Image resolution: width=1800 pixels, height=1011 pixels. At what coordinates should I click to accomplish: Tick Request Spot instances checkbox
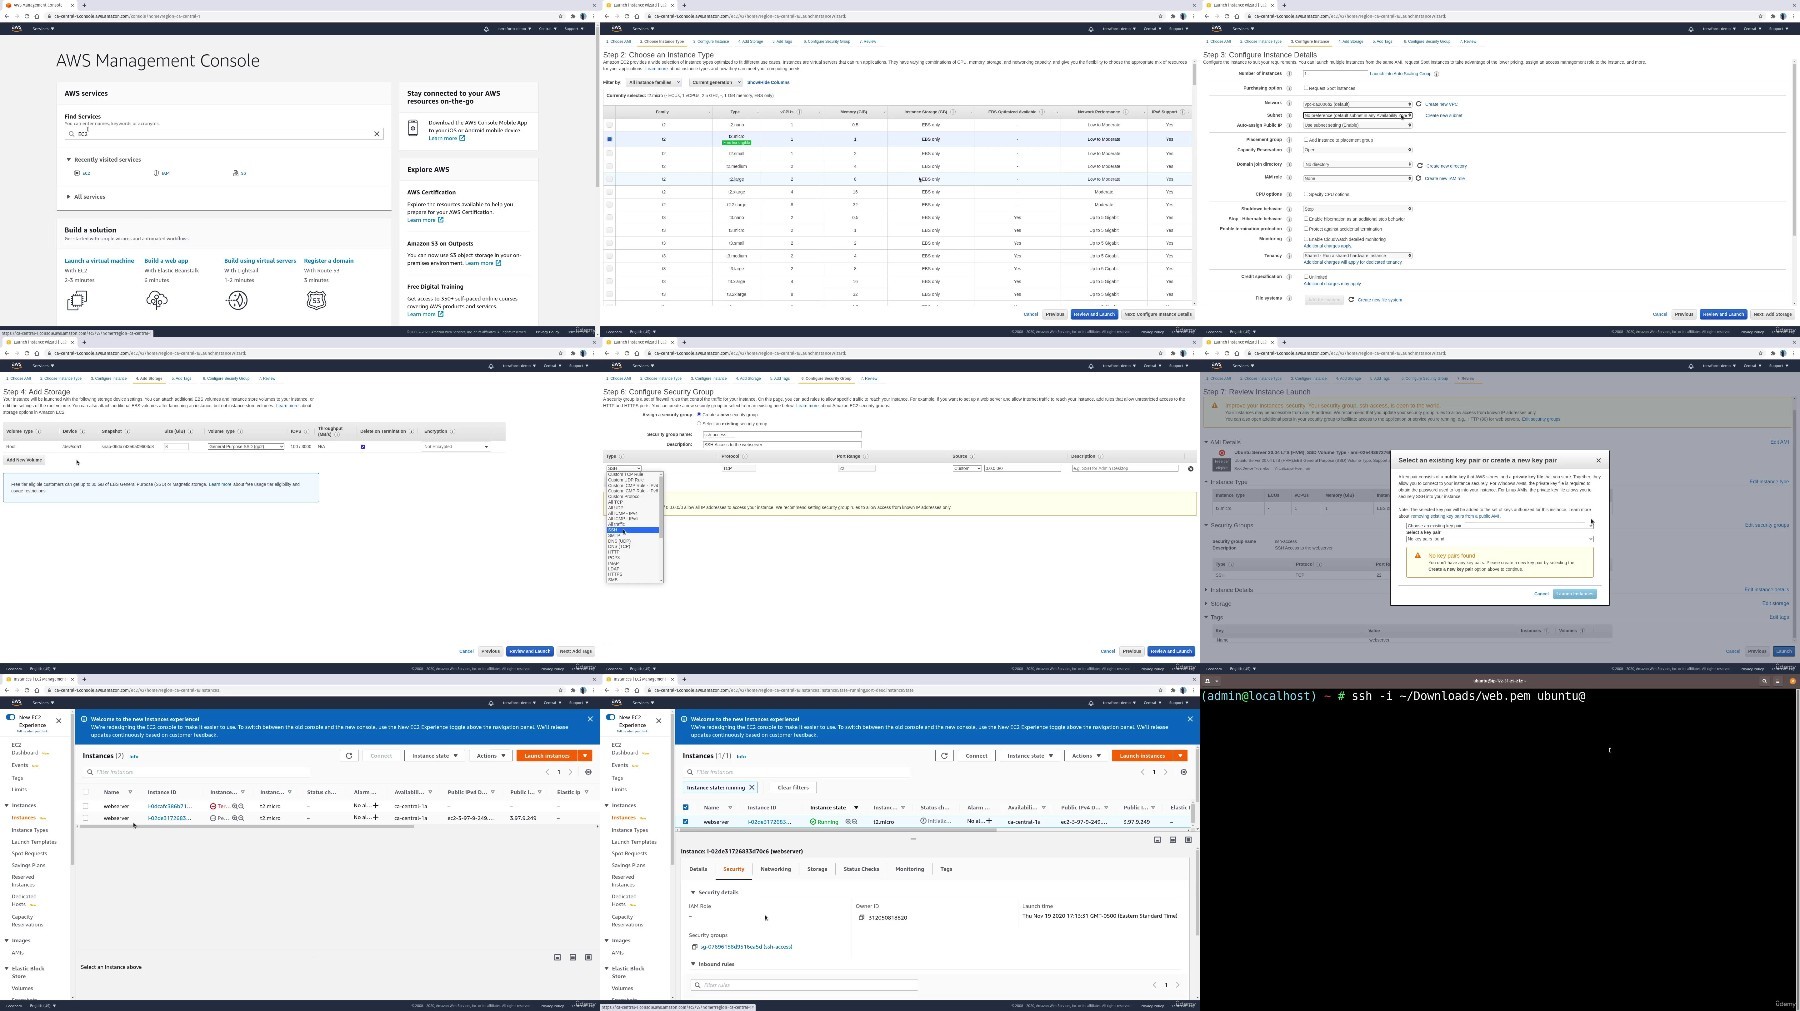[1306, 88]
